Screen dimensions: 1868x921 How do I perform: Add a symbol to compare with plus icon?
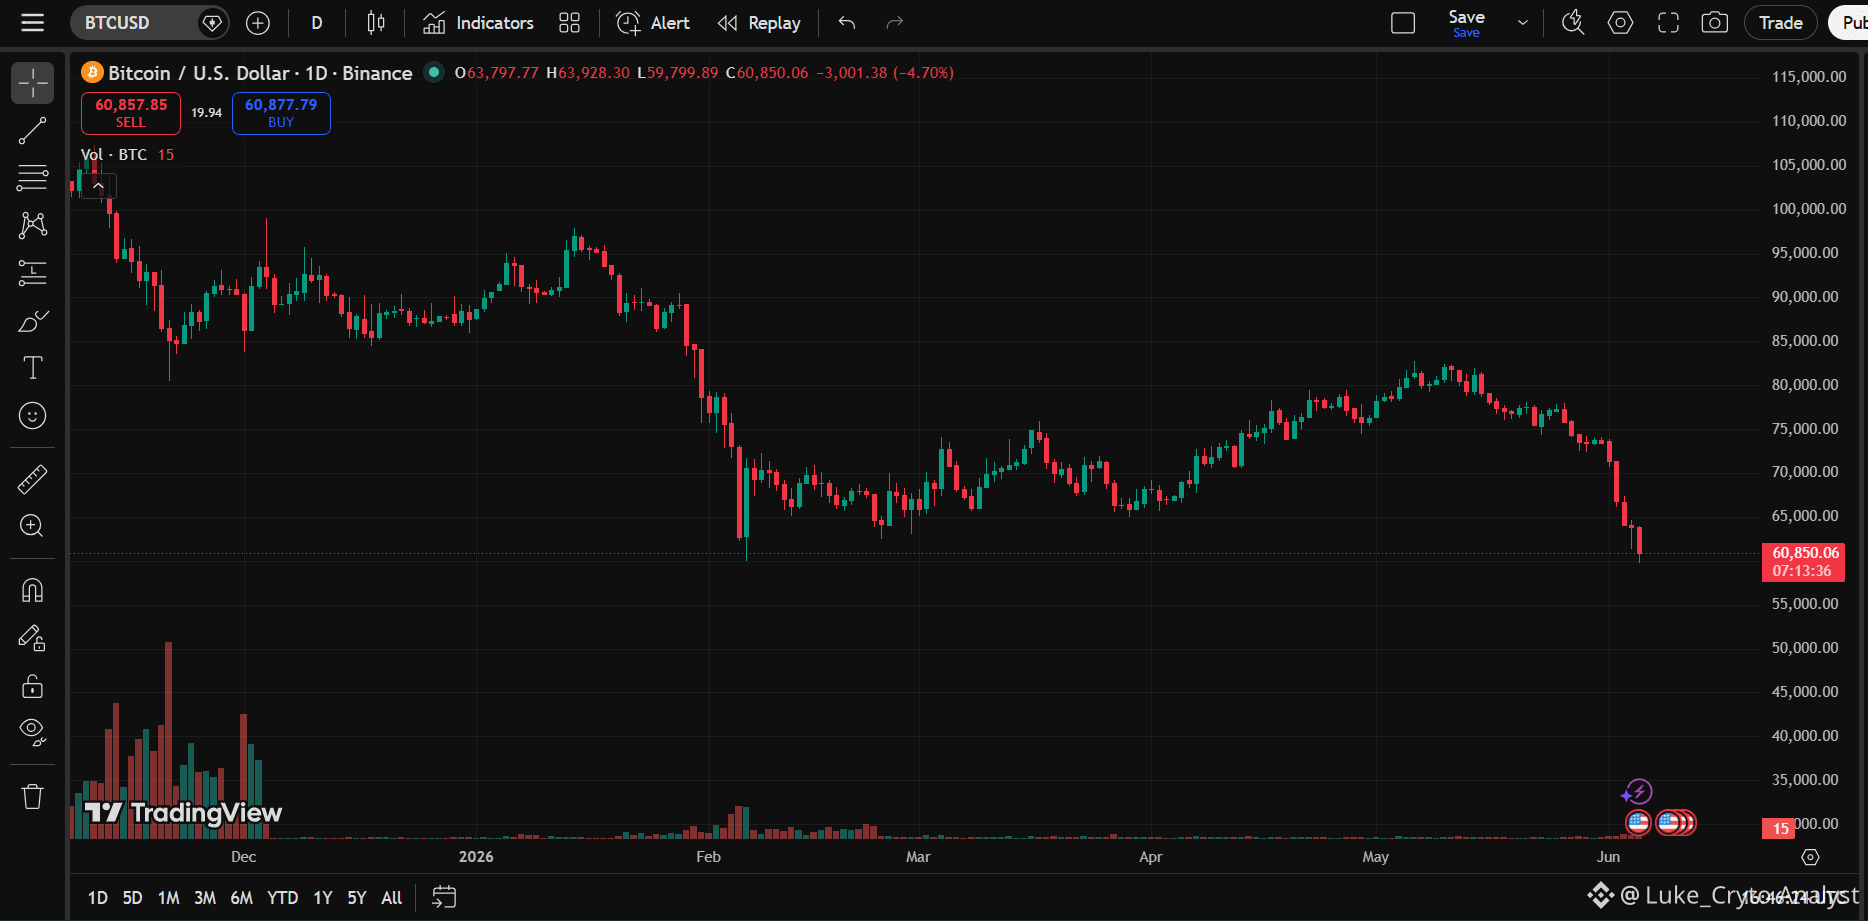[258, 23]
